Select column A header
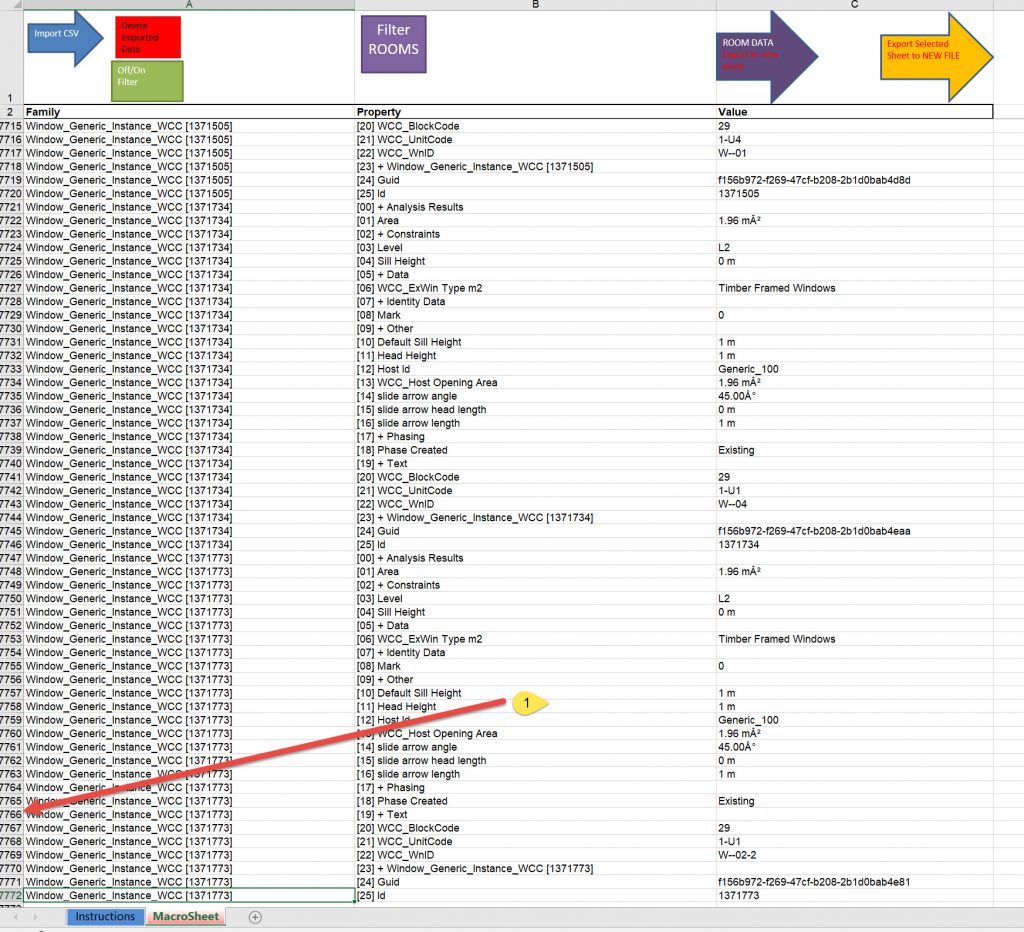The image size is (1024, 932). pyautogui.click(x=188, y=5)
